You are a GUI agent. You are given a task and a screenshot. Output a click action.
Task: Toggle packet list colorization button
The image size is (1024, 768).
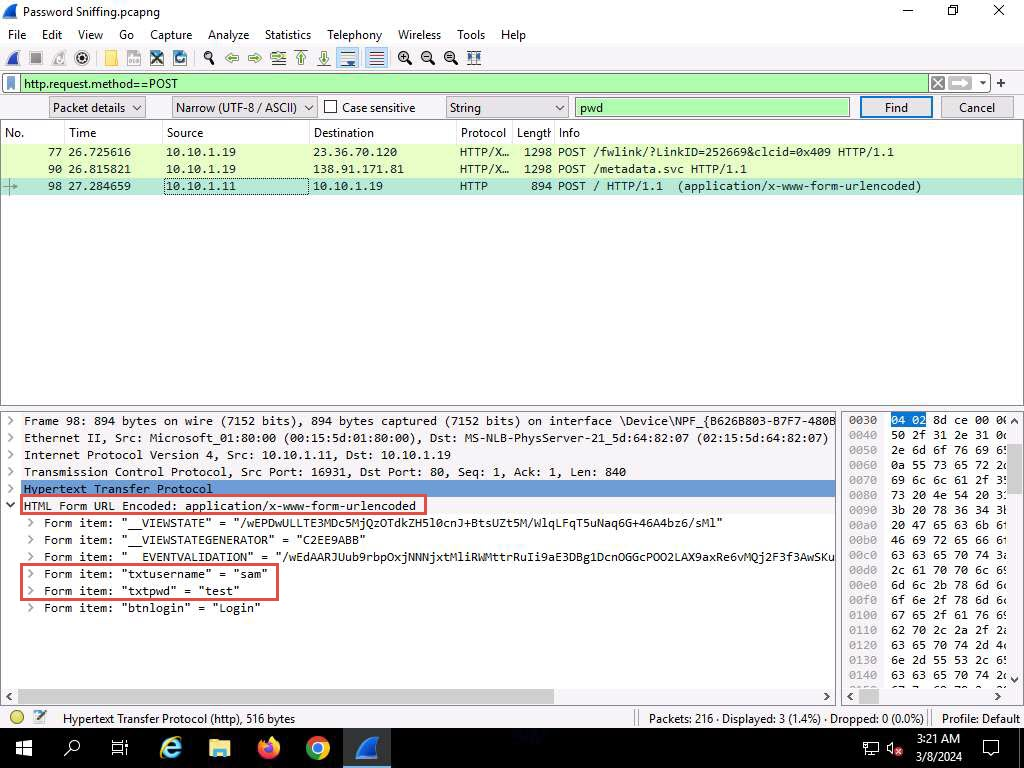[x=376, y=58]
